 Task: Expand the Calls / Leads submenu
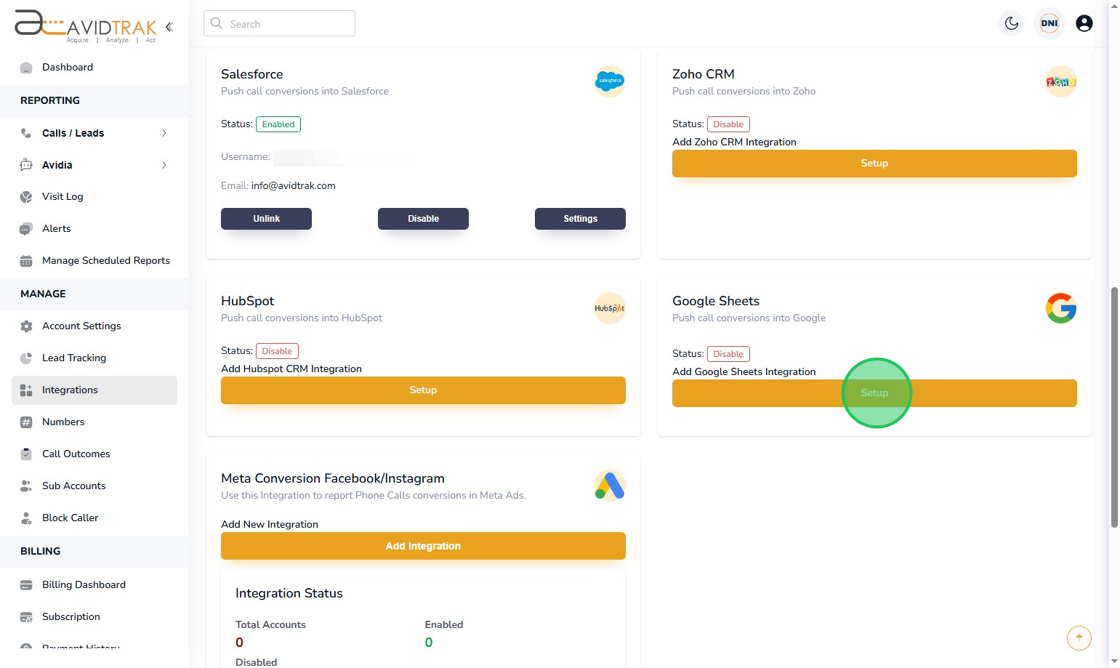[x=164, y=133]
